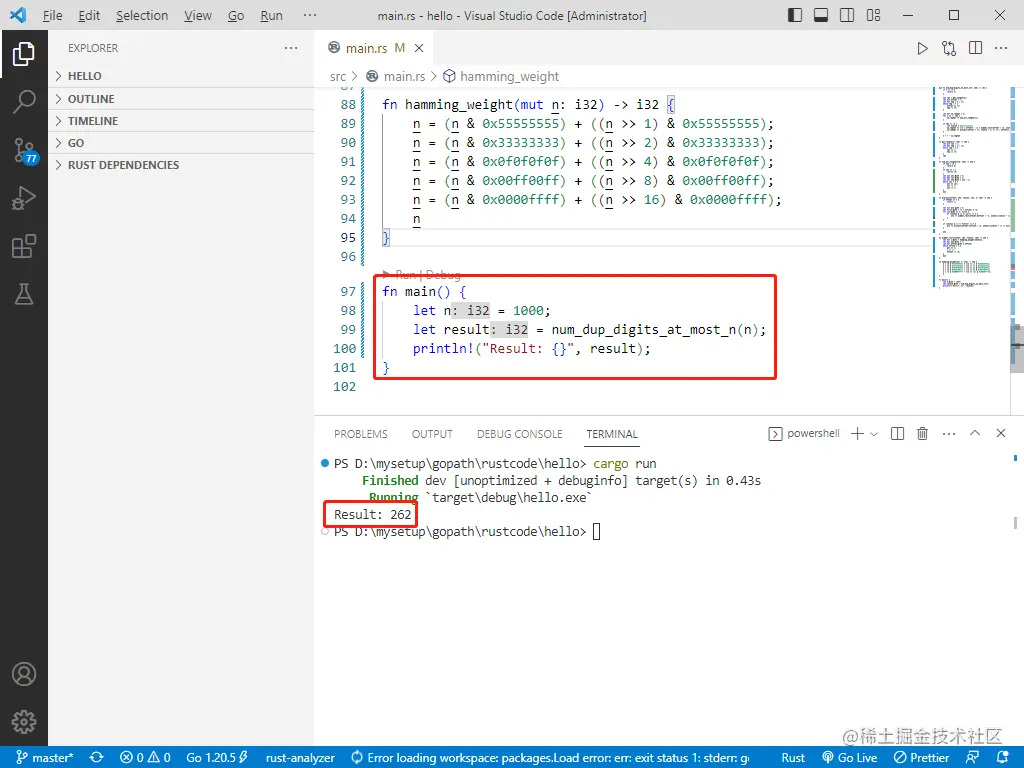The image size is (1024, 768).
Task: Open the Accounts icon
Action: pyautogui.click(x=24, y=674)
